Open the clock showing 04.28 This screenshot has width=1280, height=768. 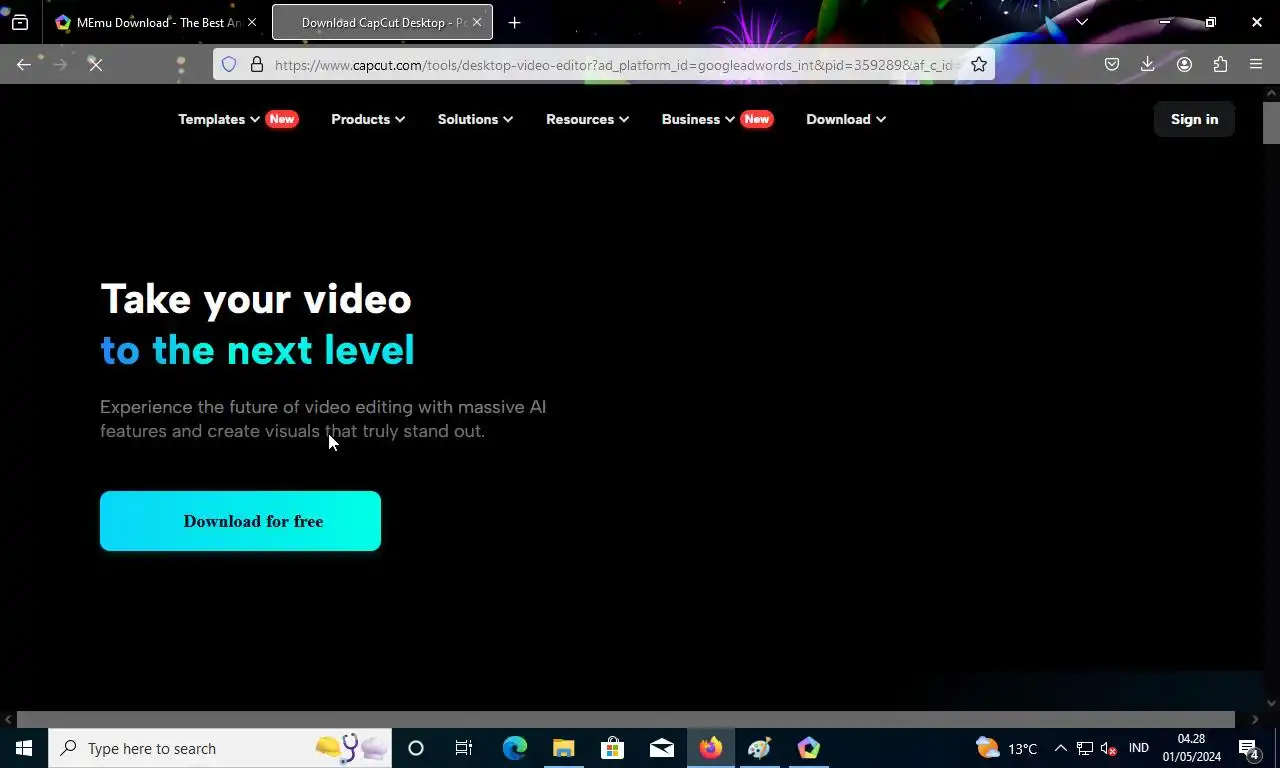pos(1191,748)
